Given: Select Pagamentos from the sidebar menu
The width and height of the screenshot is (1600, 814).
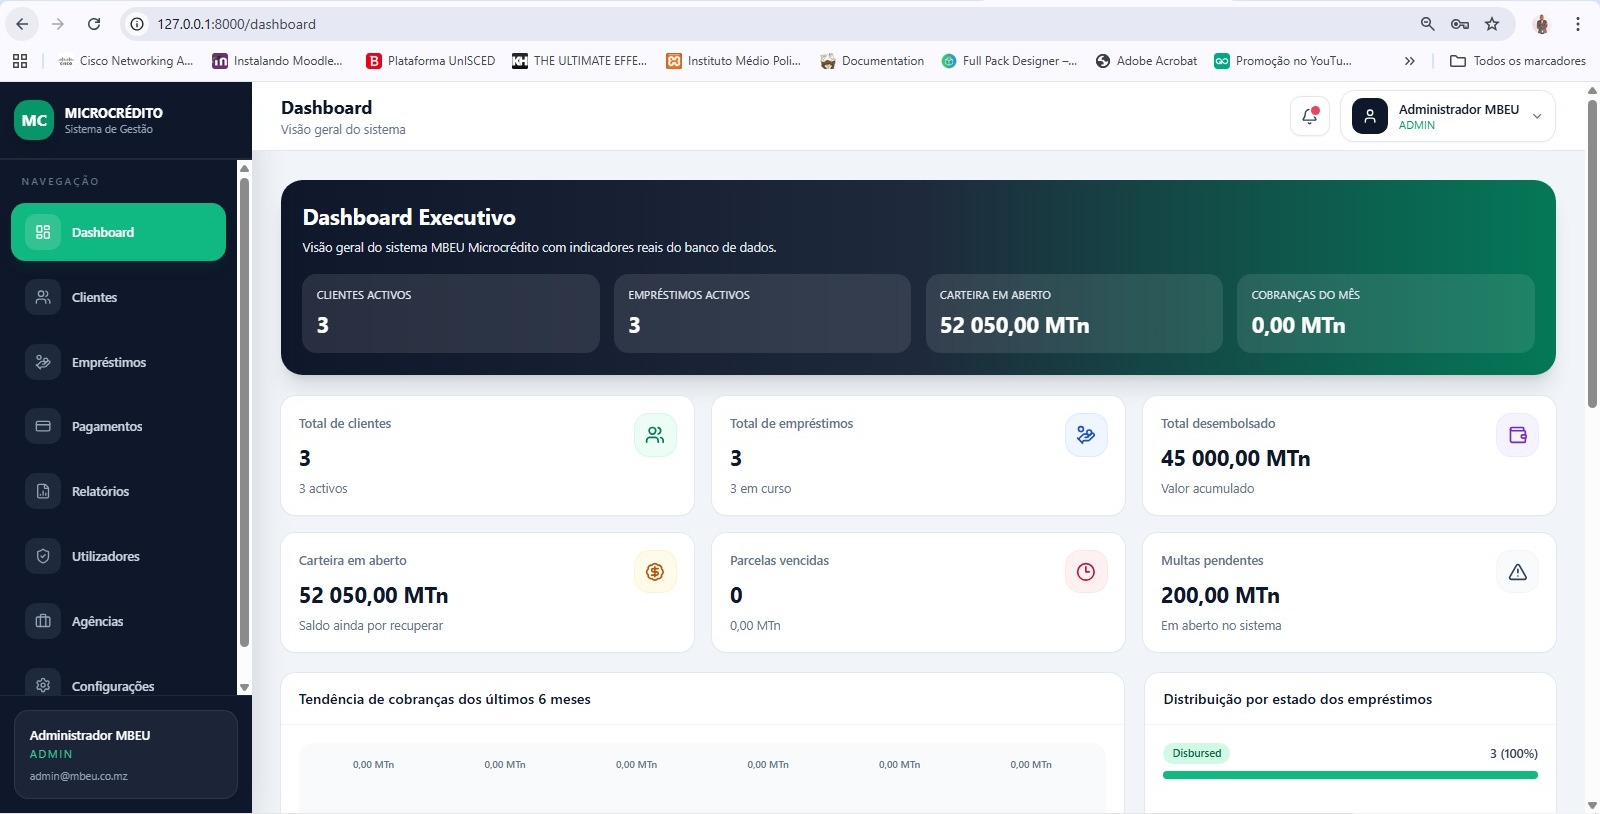Looking at the screenshot, I should pyautogui.click(x=106, y=426).
